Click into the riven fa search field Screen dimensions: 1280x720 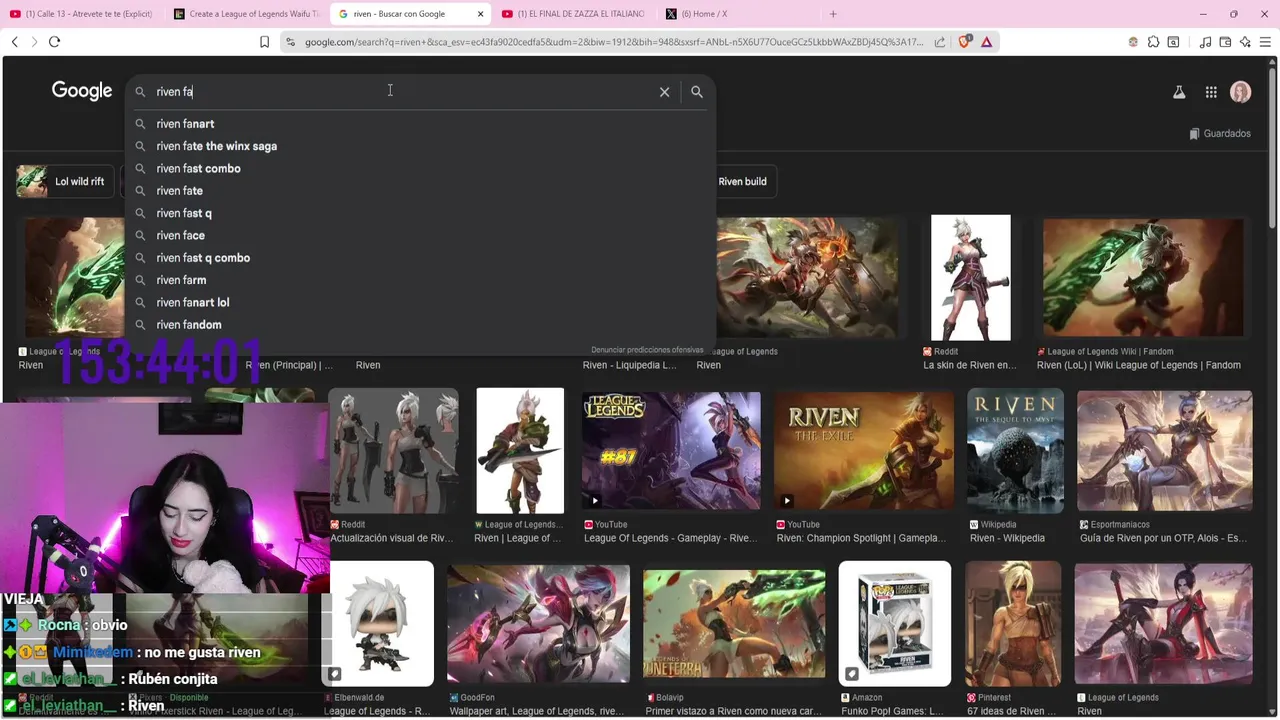[400, 92]
